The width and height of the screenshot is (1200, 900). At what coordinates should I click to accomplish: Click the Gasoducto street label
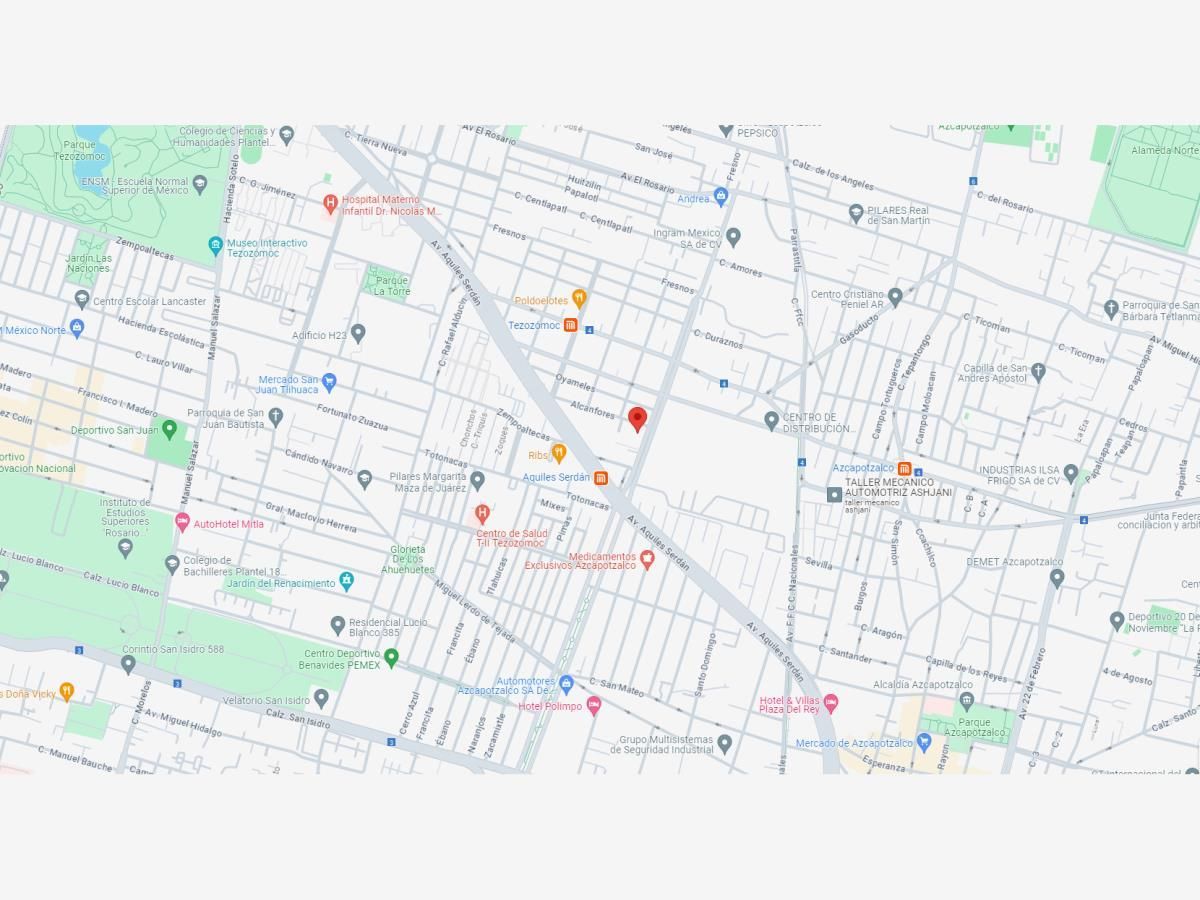(858, 329)
